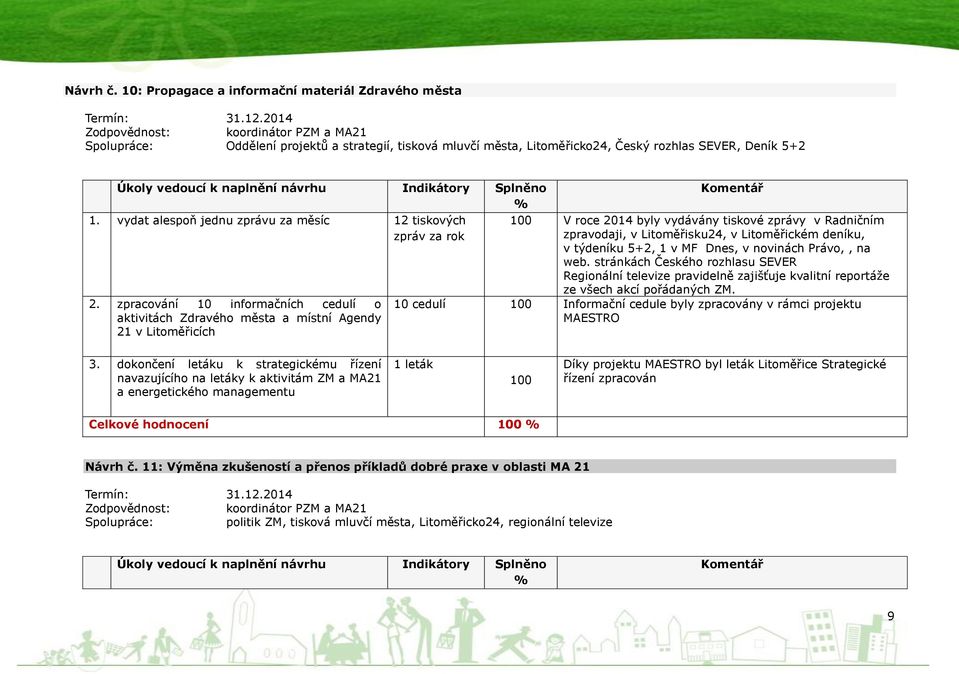Click row number '2.' in first table
The image size is (959, 674).
tap(94, 305)
